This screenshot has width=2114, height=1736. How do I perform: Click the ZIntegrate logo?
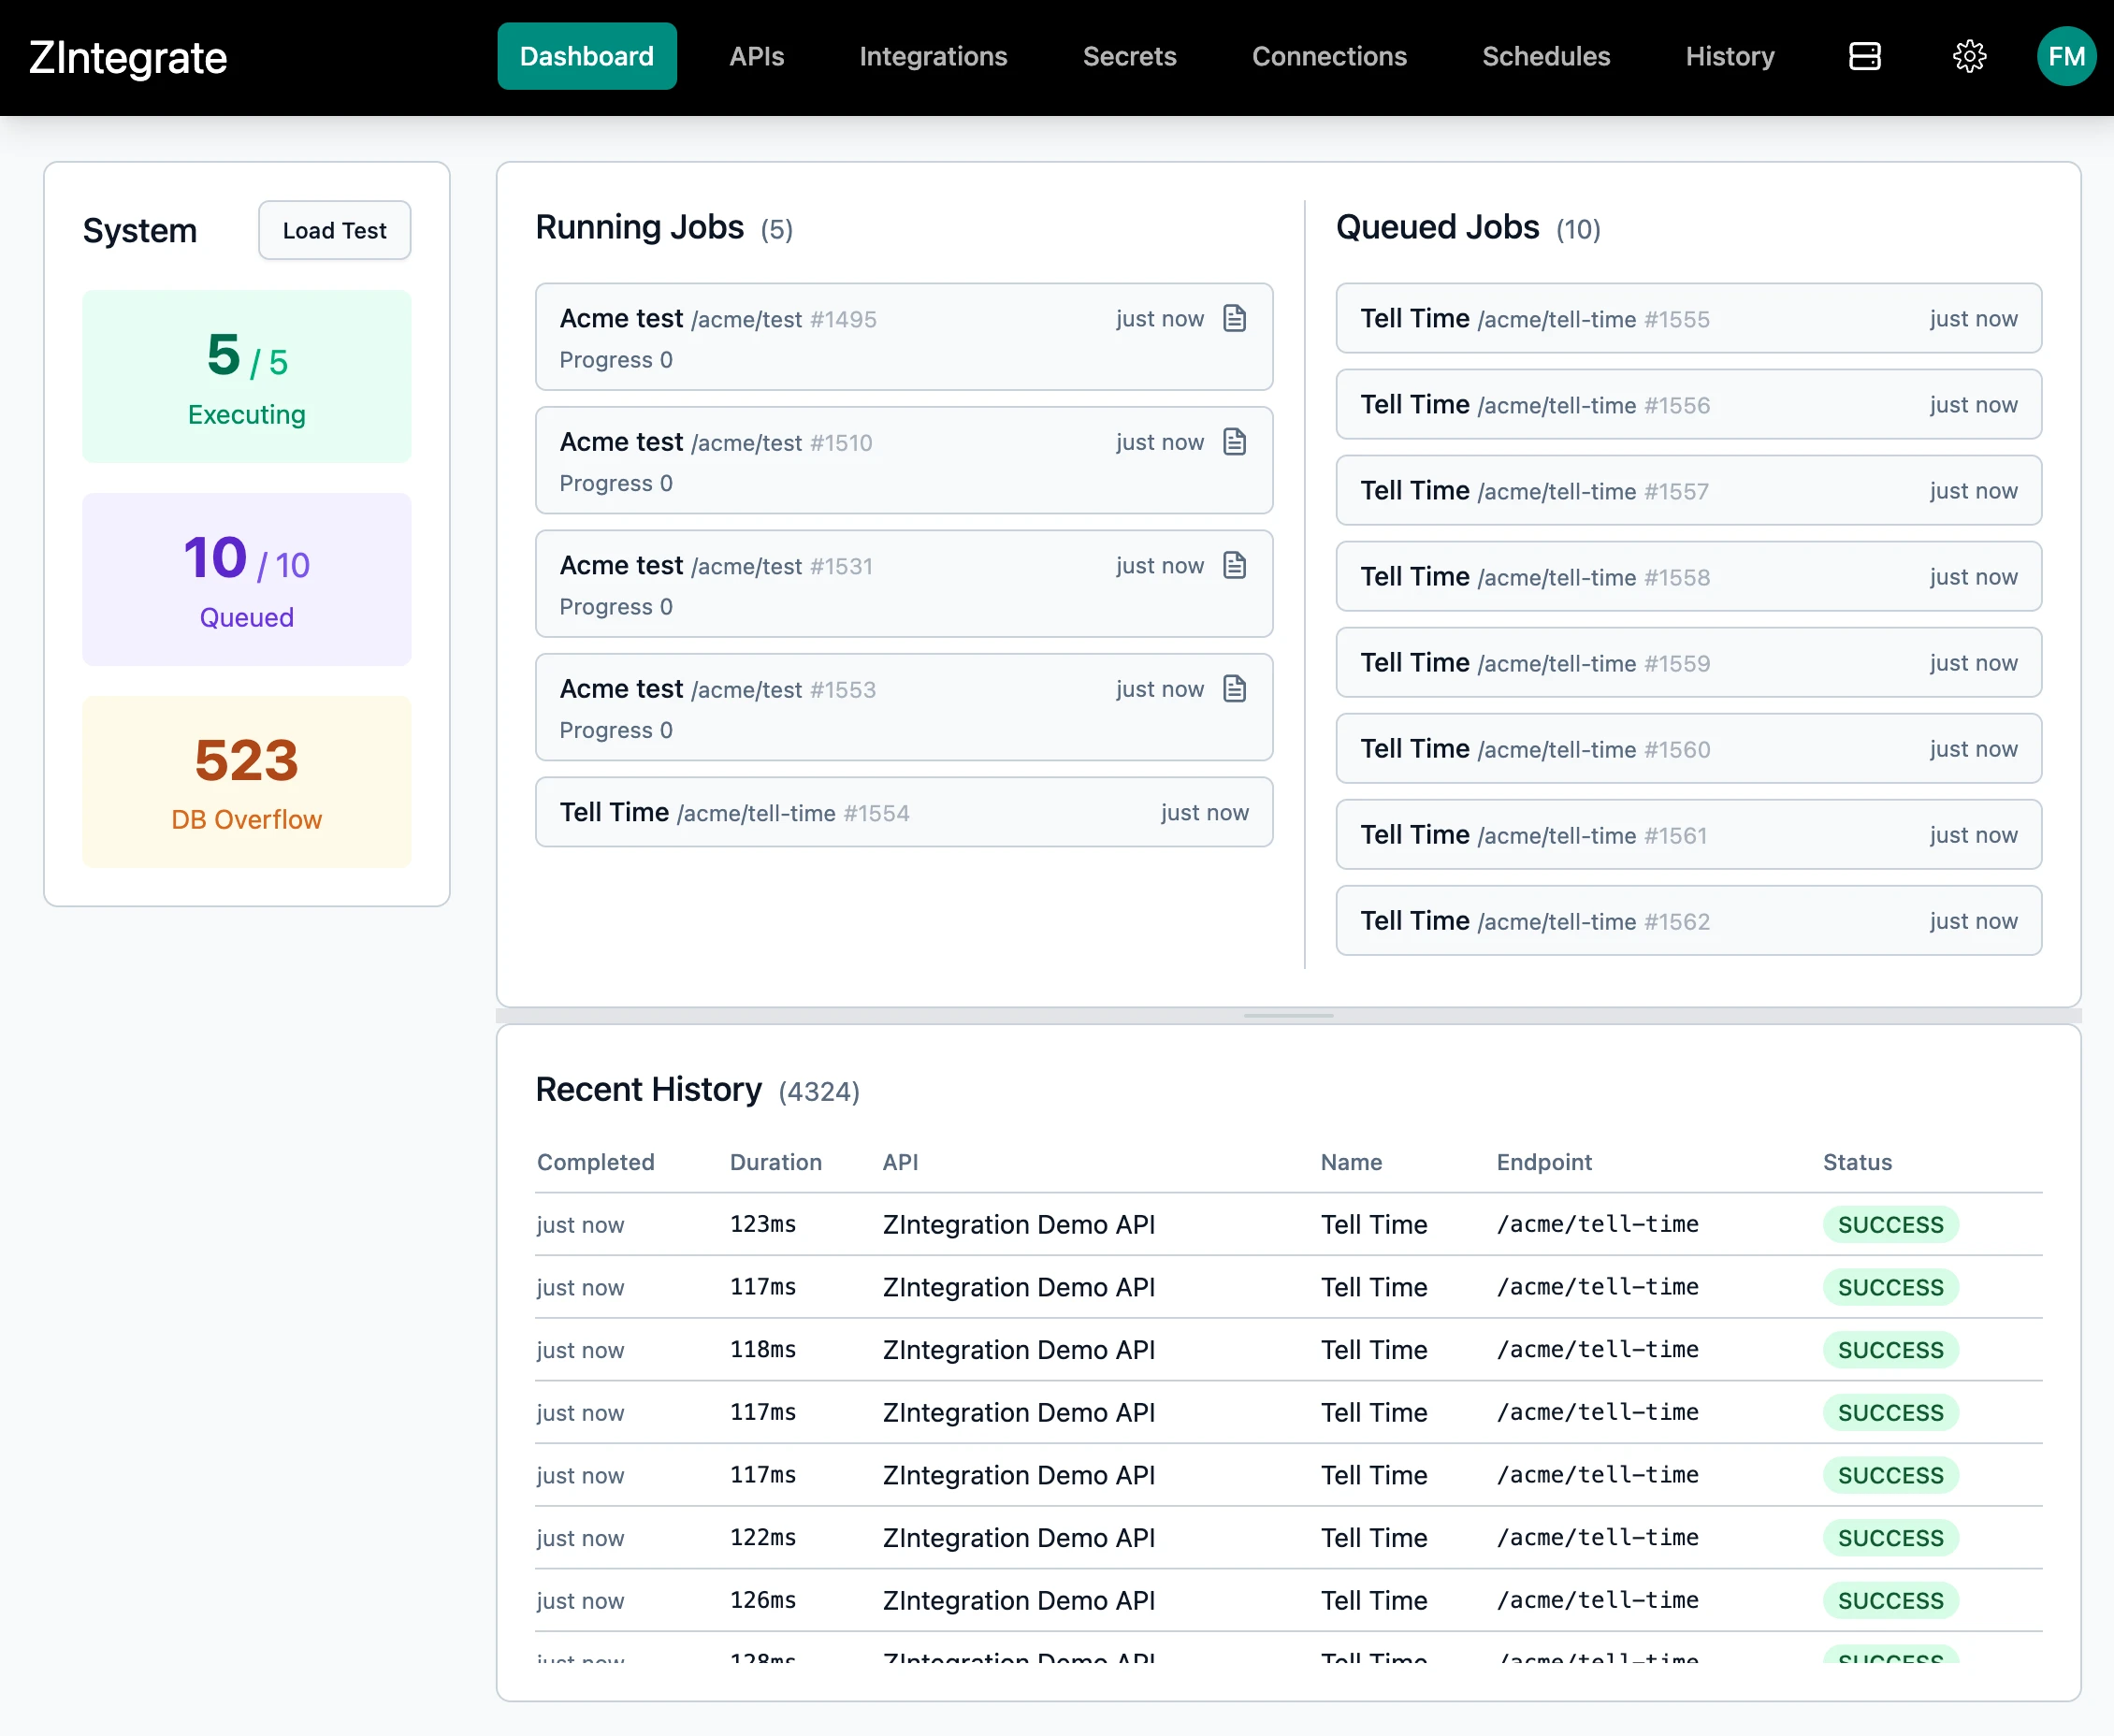(128, 58)
